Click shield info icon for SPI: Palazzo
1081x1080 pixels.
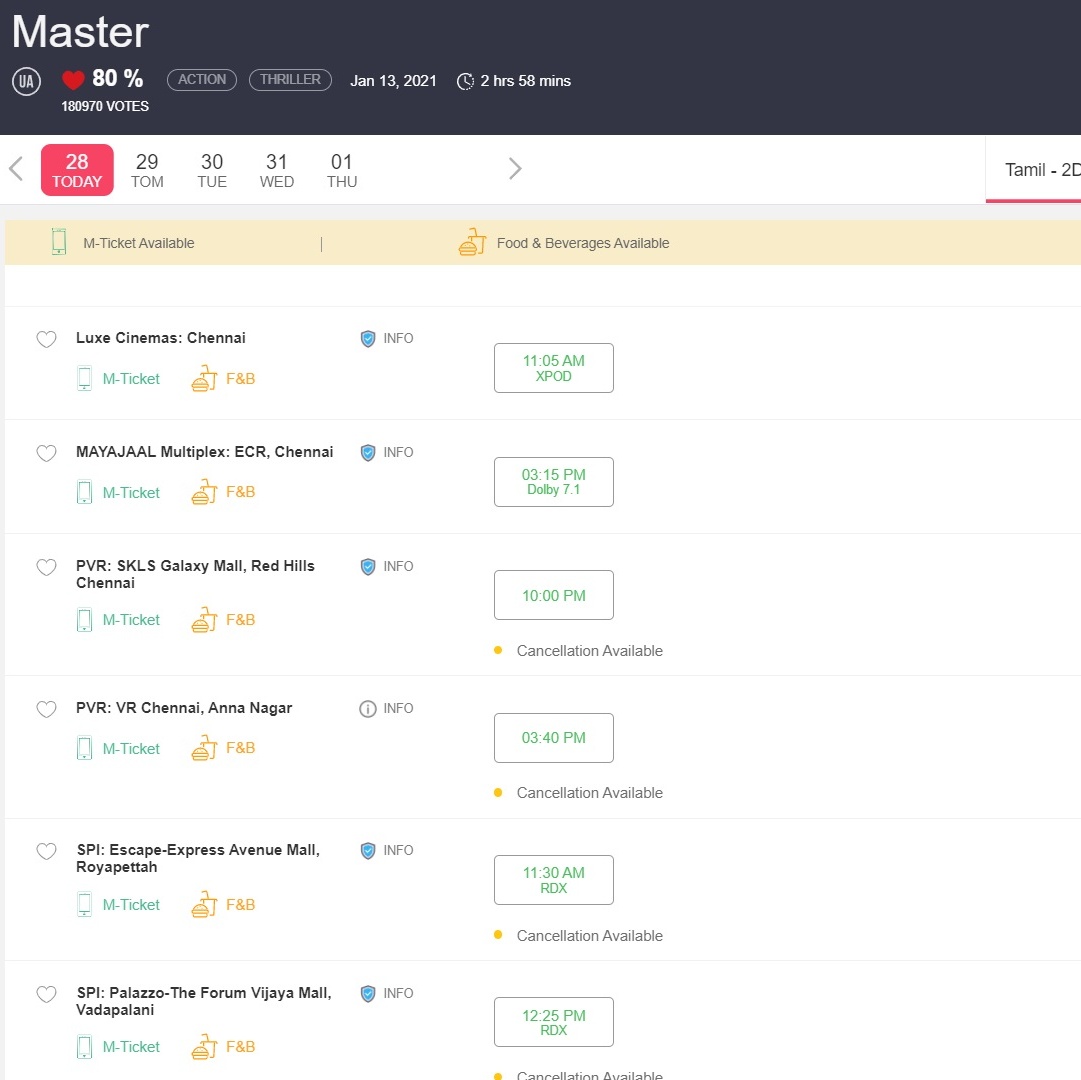(x=368, y=993)
